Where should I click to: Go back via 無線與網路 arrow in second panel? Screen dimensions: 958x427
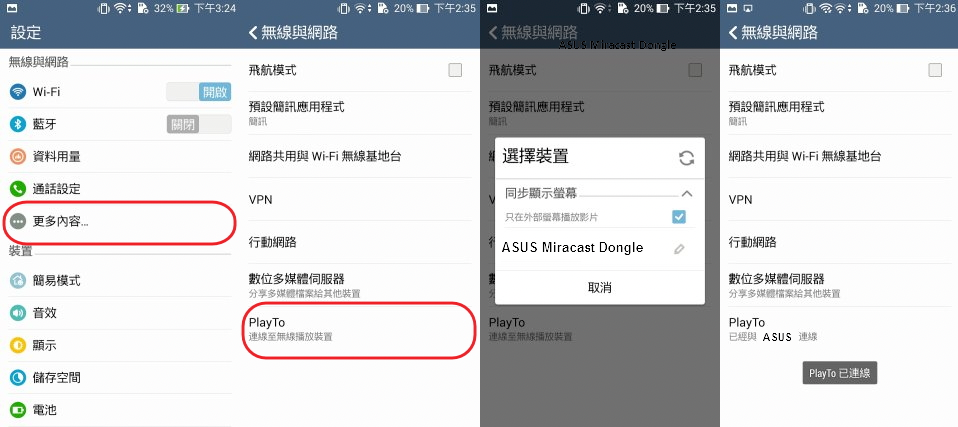tap(253, 32)
